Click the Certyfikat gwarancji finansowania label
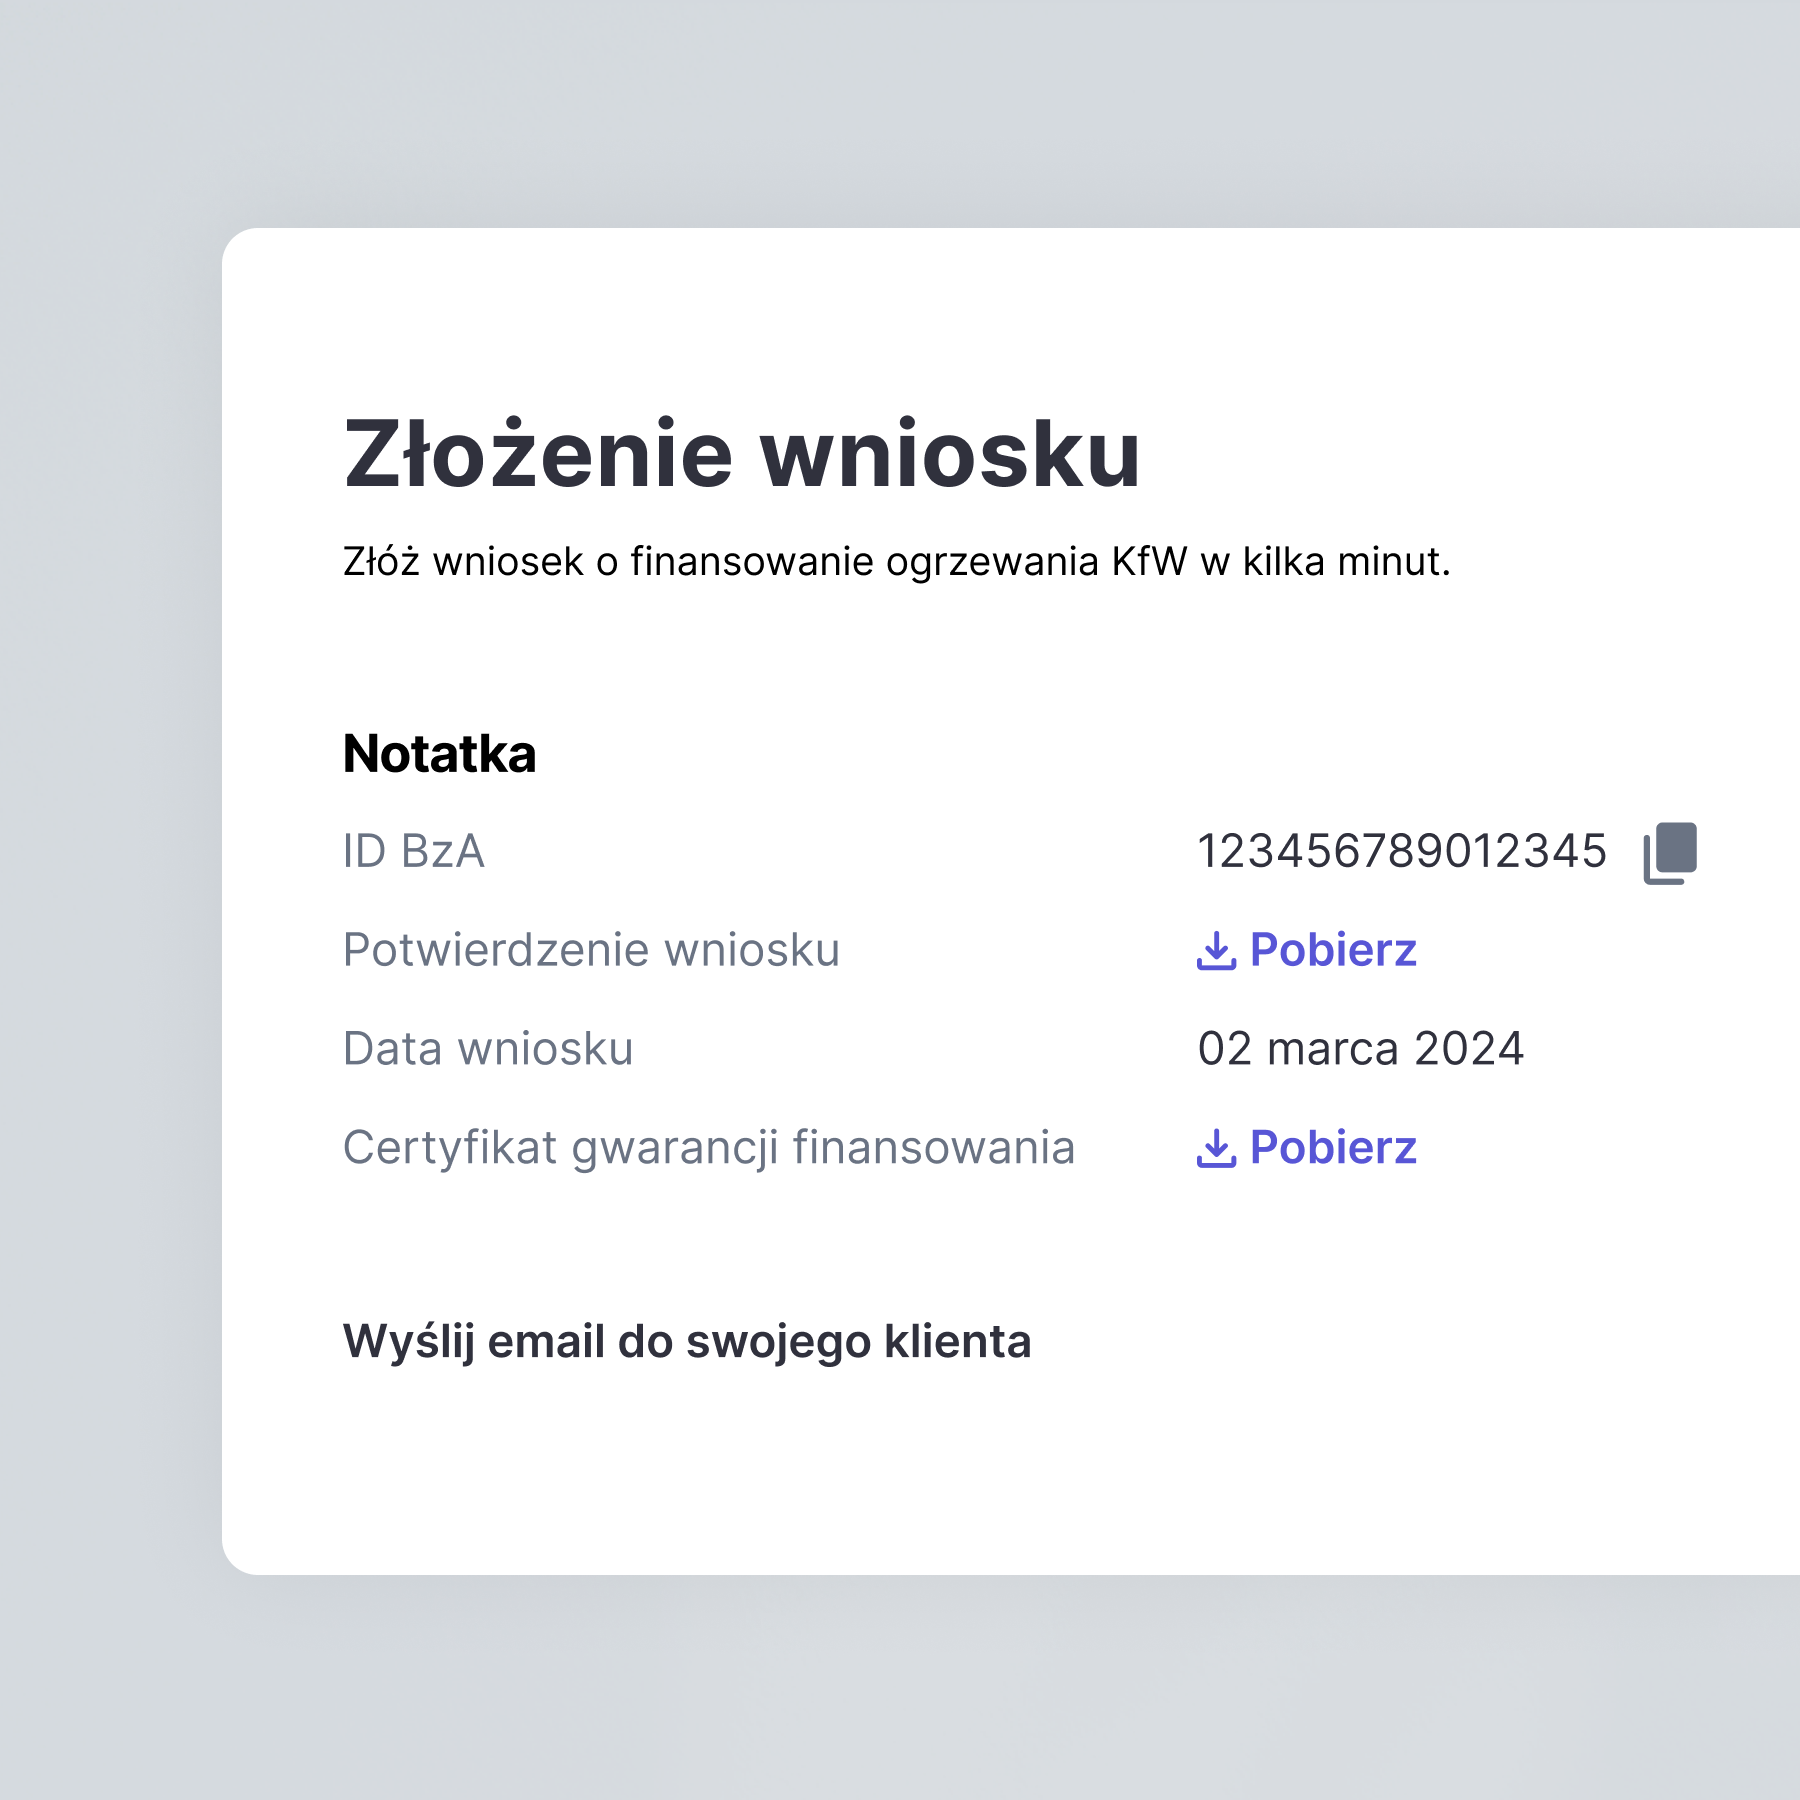The height and width of the screenshot is (1800, 1800). pos(709,1149)
